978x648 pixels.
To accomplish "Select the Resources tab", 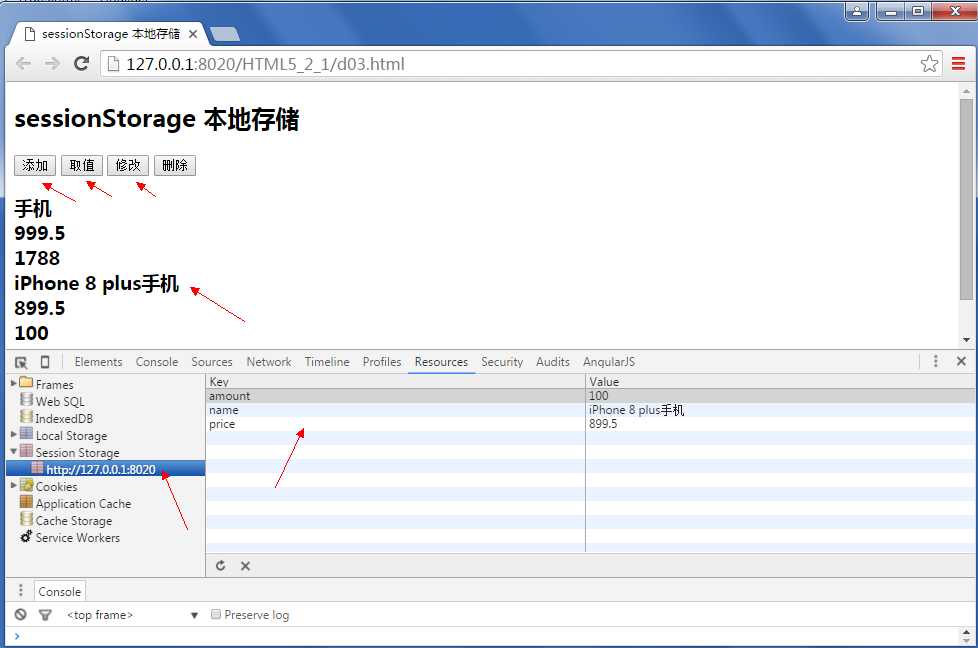I will click(x=441, y=362).
